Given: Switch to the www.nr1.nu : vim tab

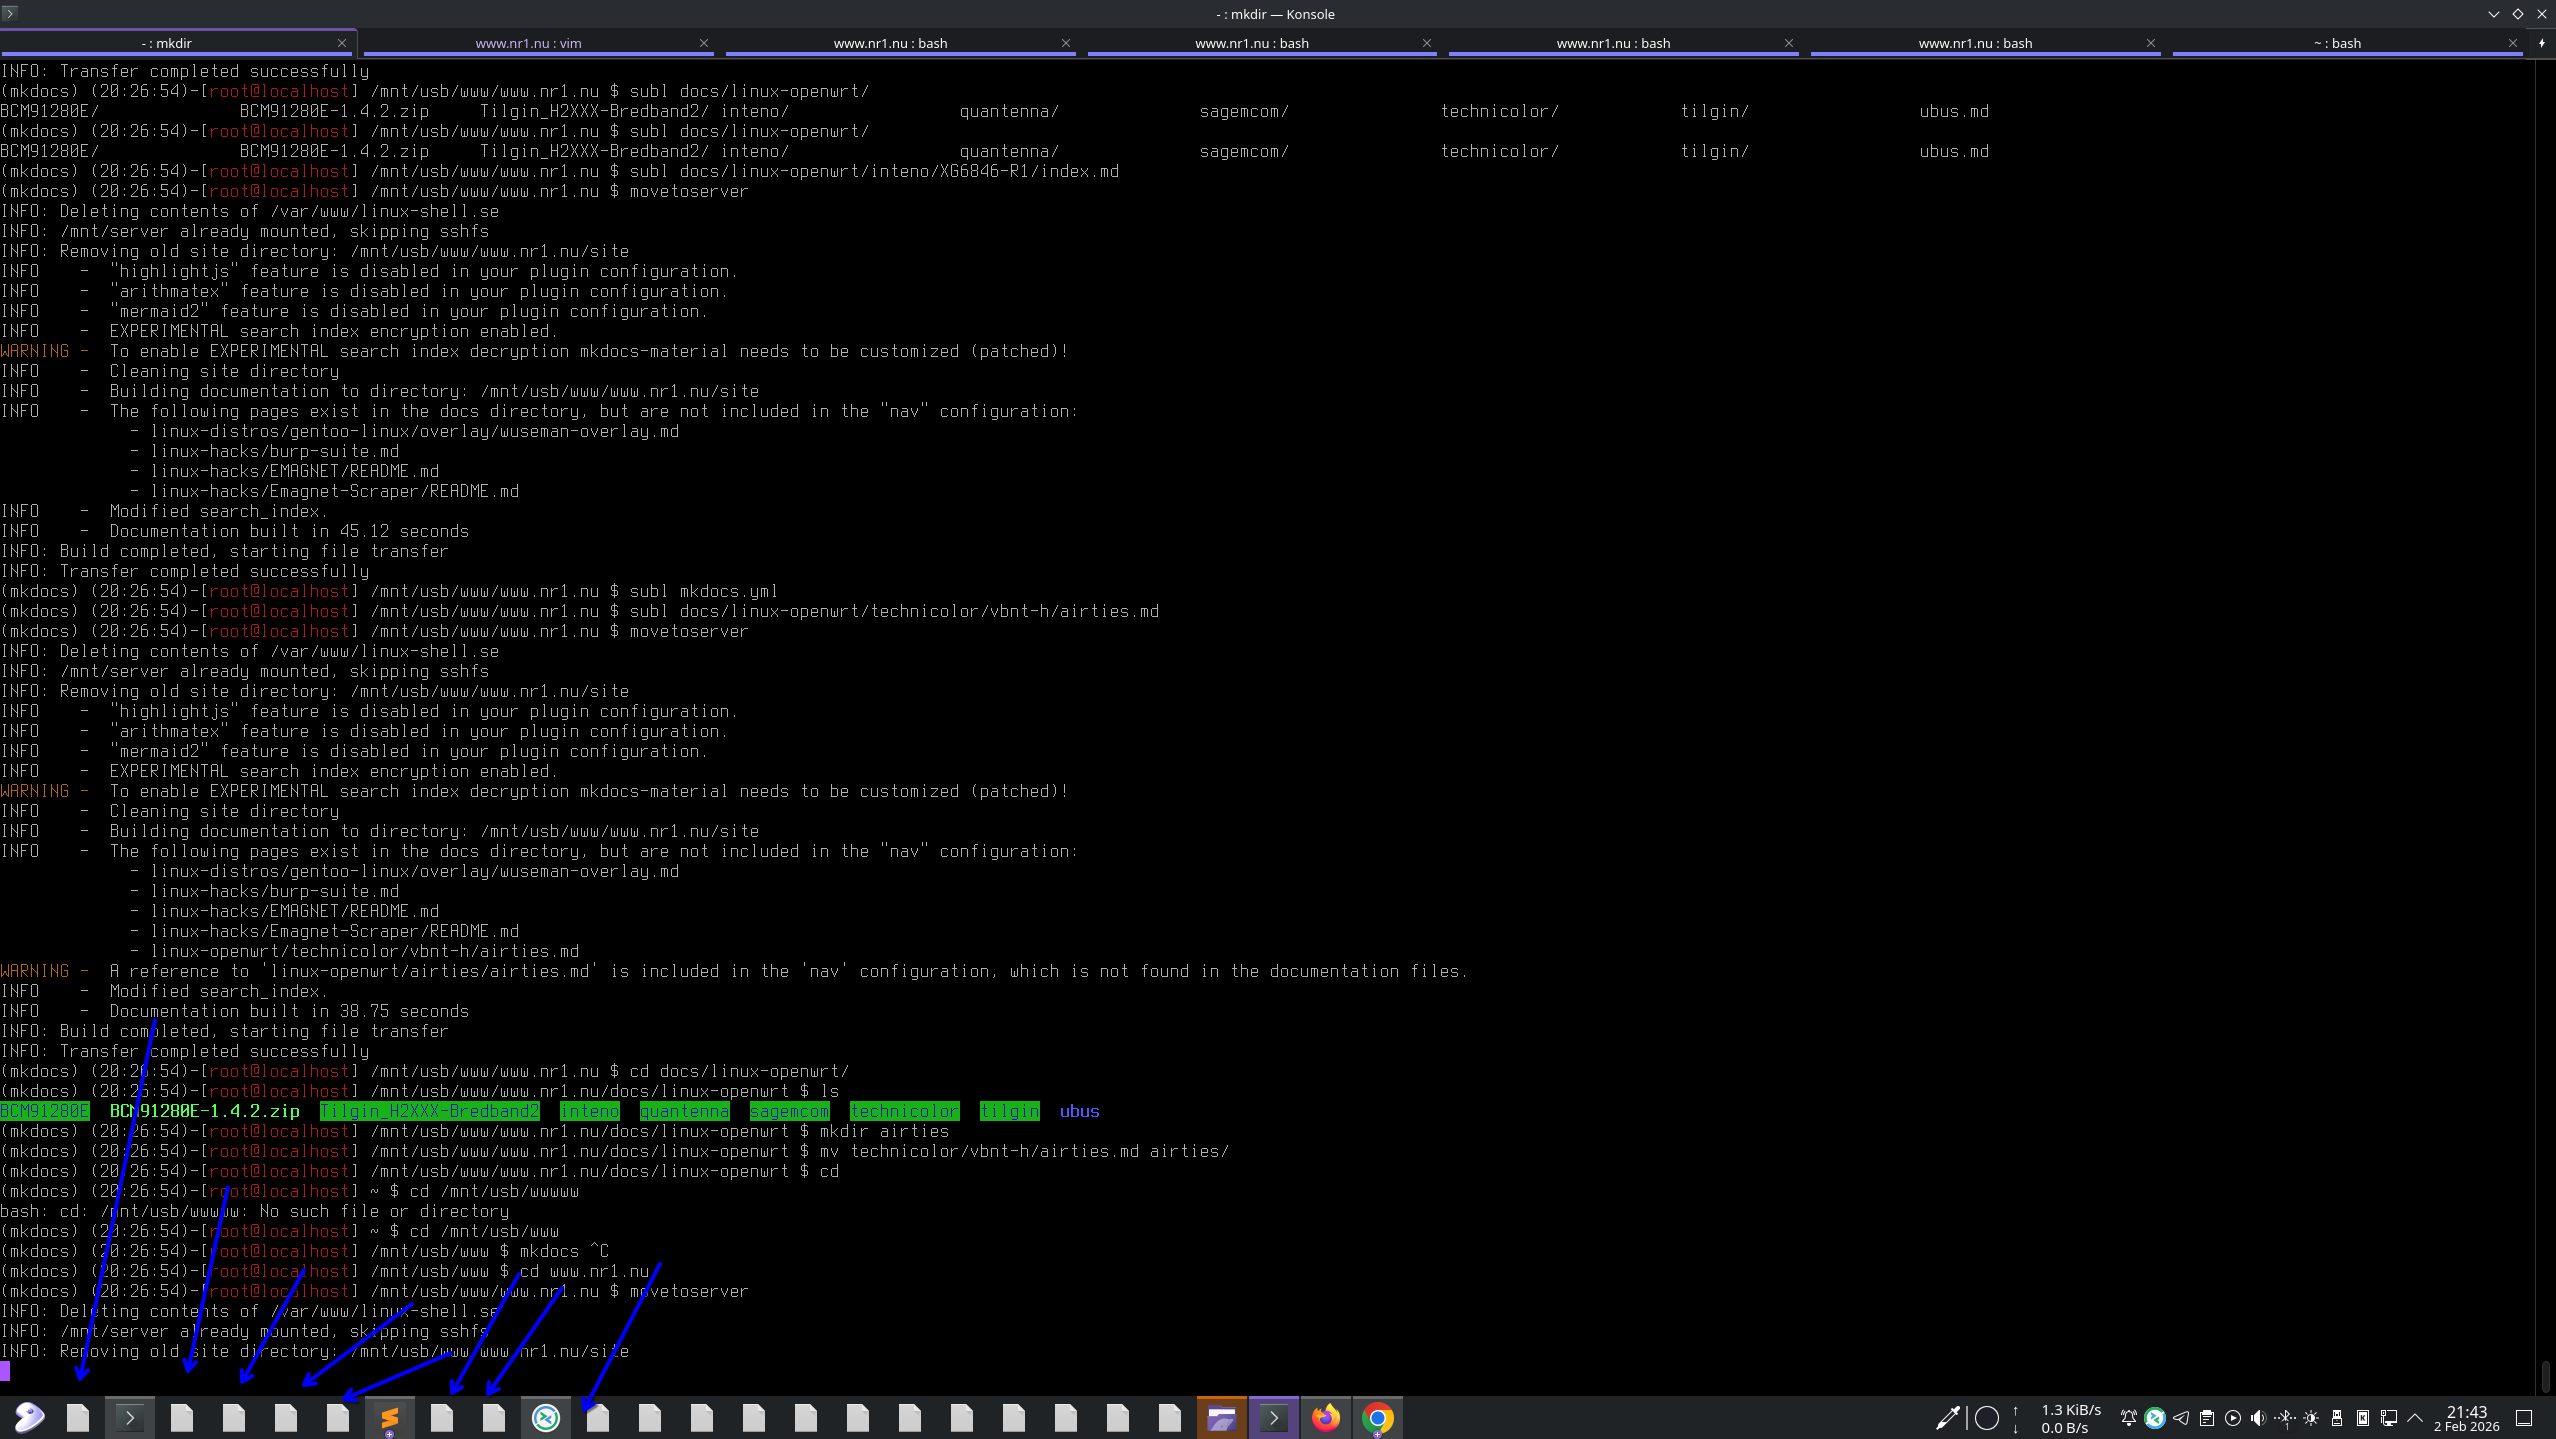Looking at the screenshot, I should 528,43.
